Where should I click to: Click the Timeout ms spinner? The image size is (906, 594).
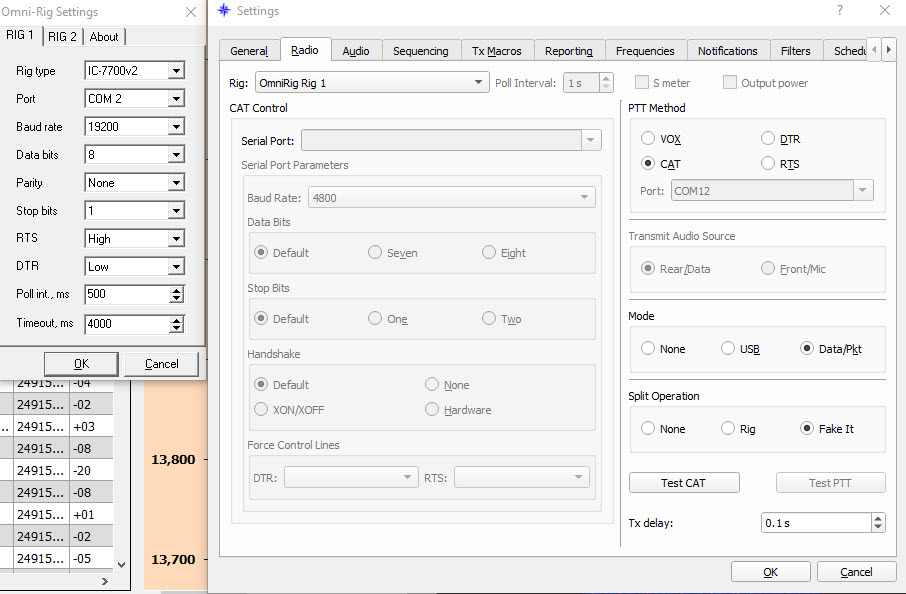pos(177,324)
